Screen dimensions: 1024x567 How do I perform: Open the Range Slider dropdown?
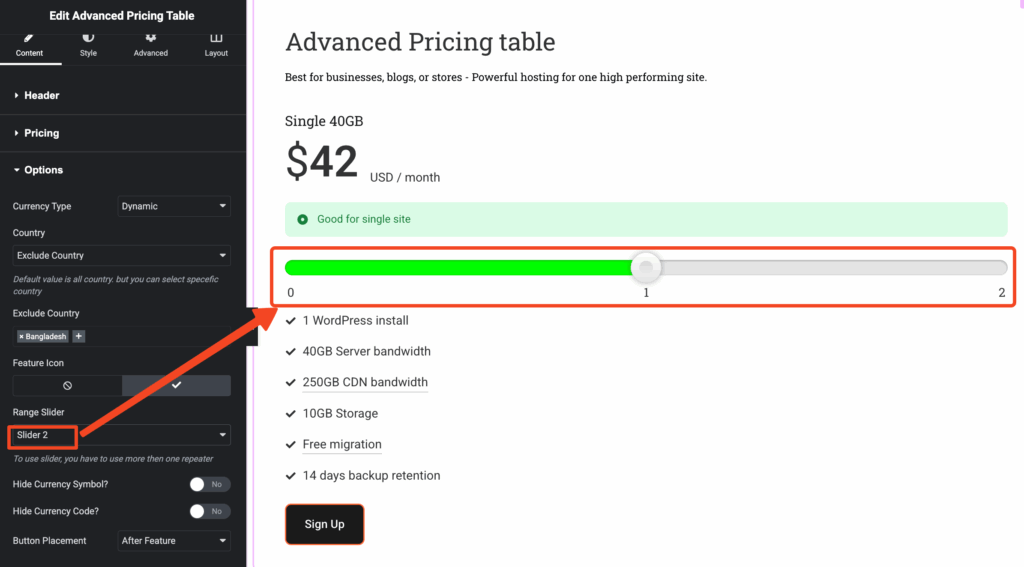(x=121, y=435)
